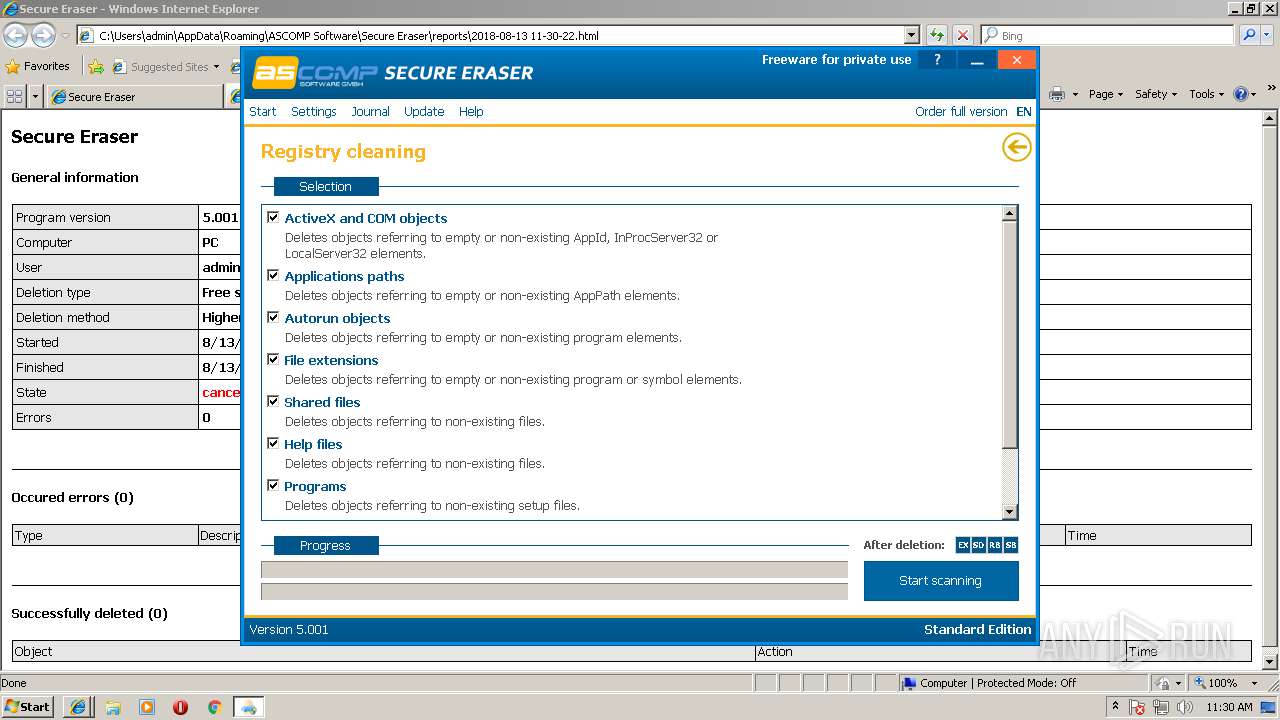Screen dimensions: 1280x720
Task: Open the Start menu item in Secure Eraser
Action: [263, 111]
